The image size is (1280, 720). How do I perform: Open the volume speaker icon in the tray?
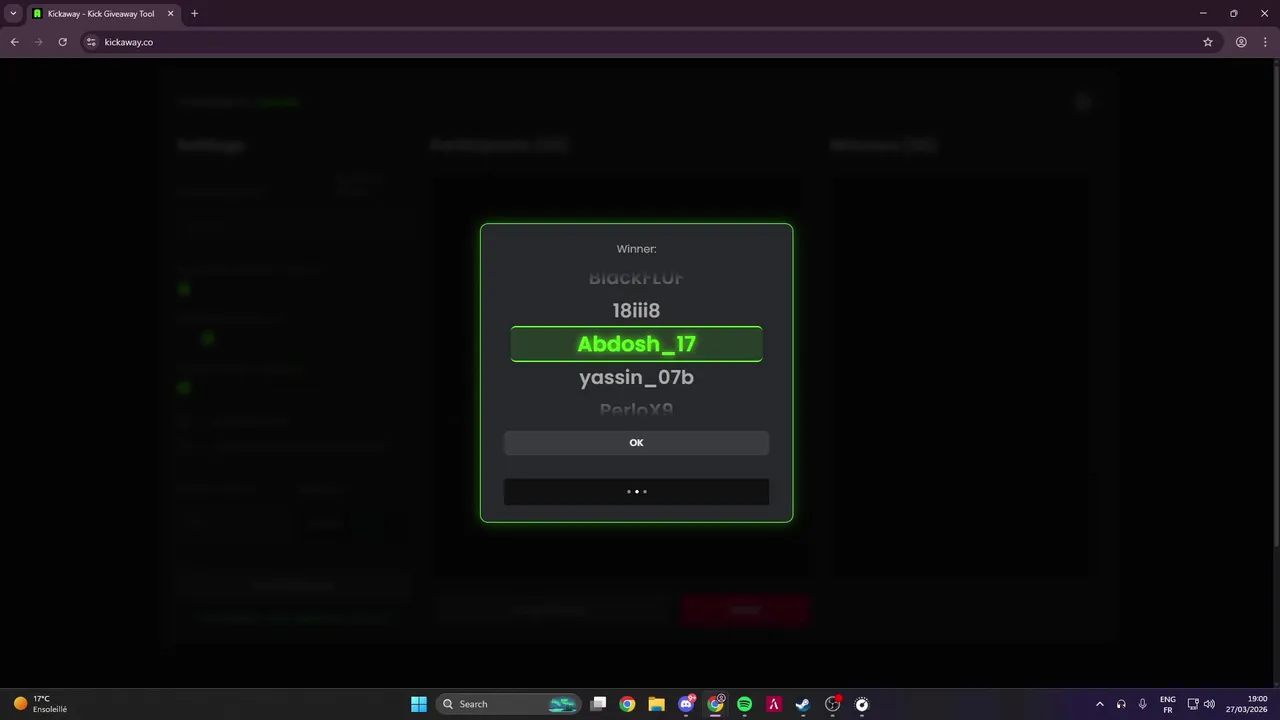pos(1209,704)
